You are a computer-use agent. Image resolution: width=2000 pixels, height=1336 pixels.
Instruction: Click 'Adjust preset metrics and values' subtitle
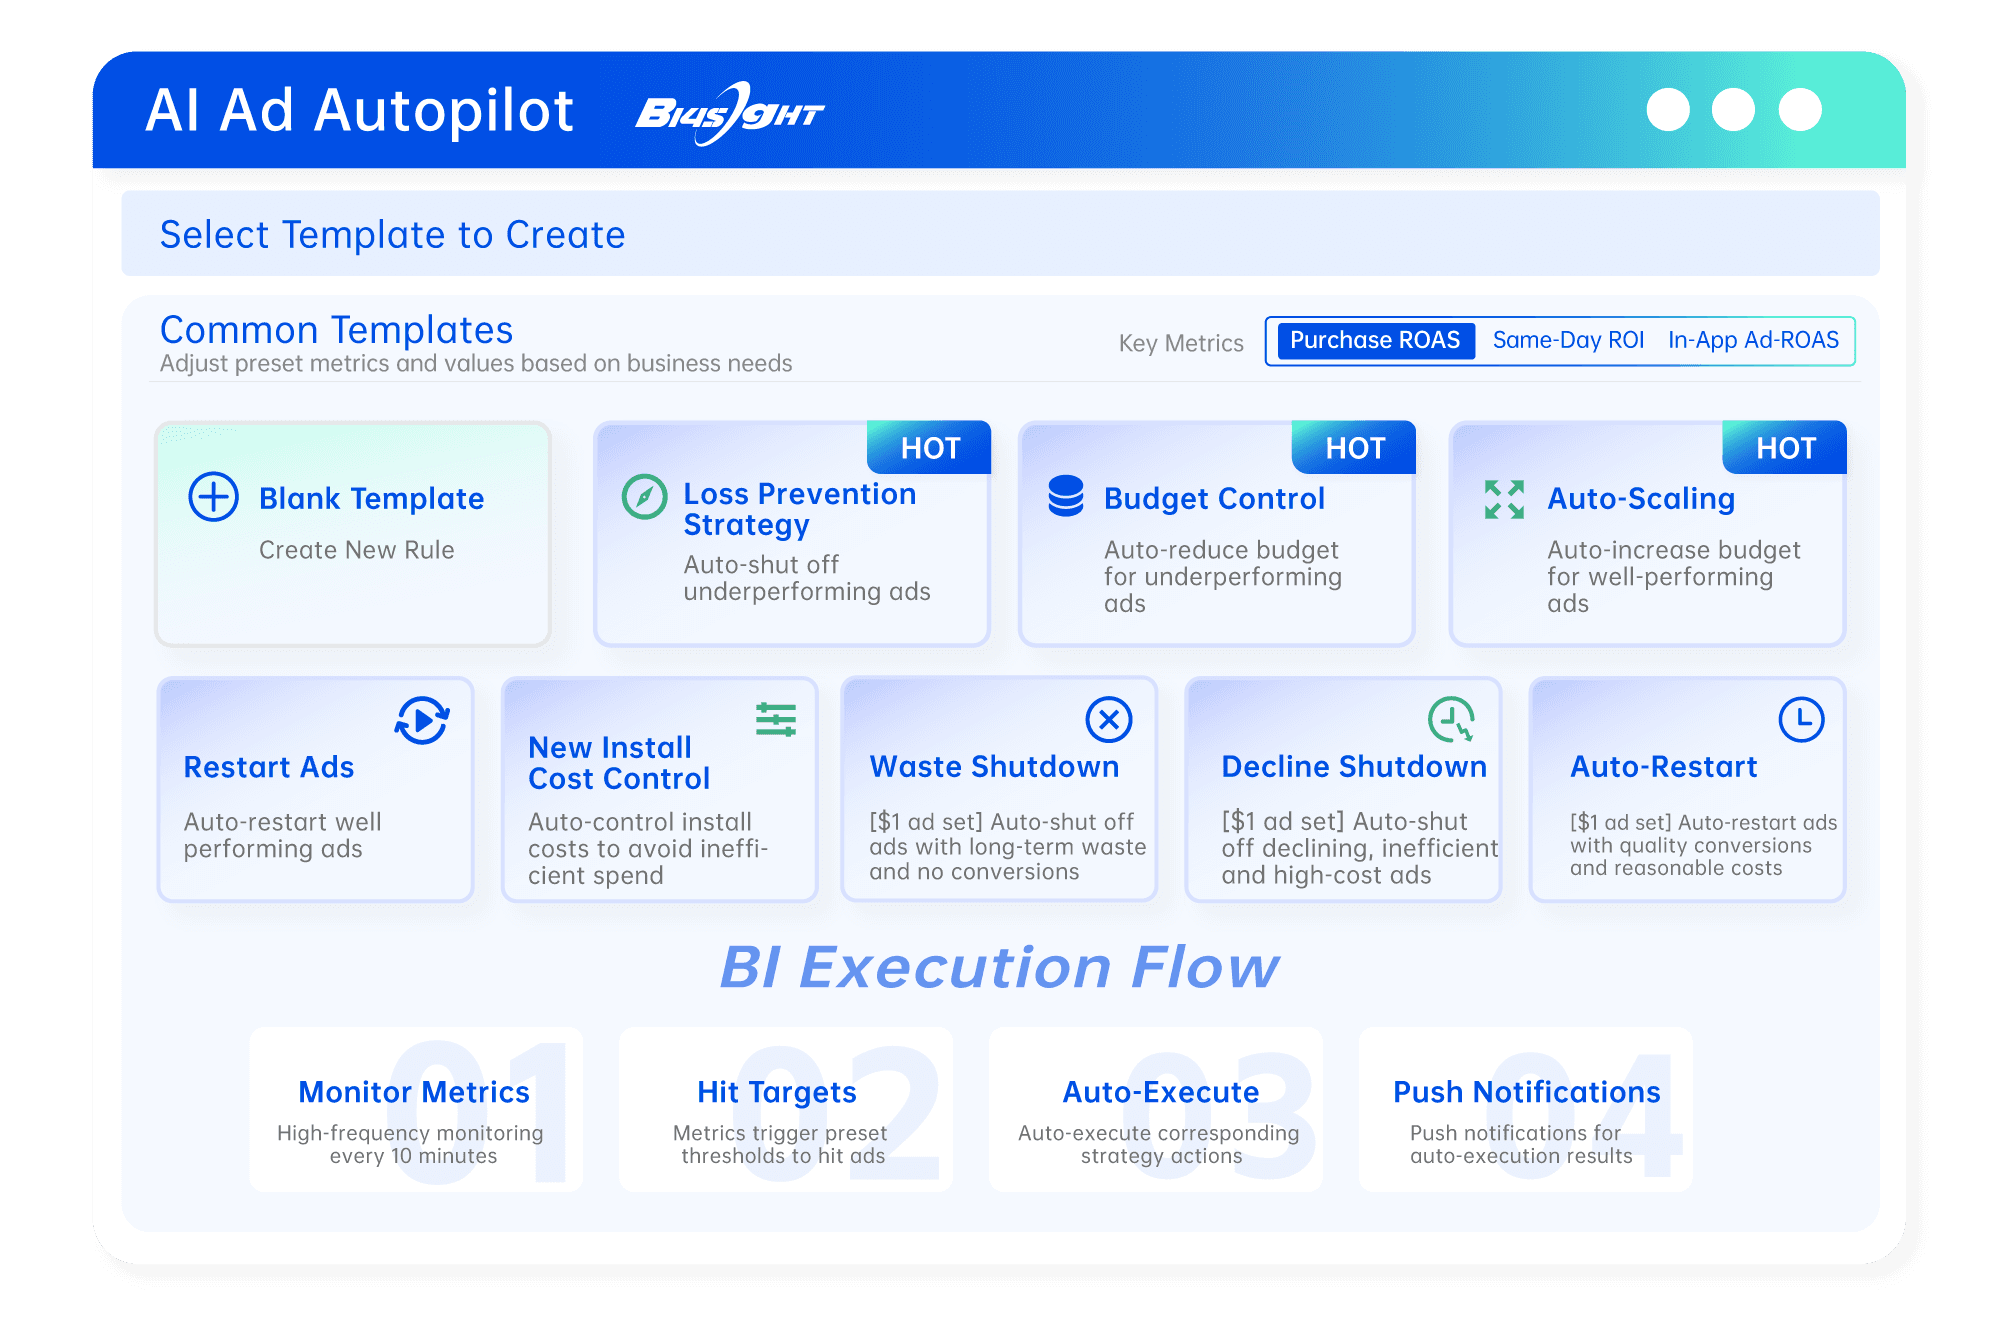(x=476, y=363)
